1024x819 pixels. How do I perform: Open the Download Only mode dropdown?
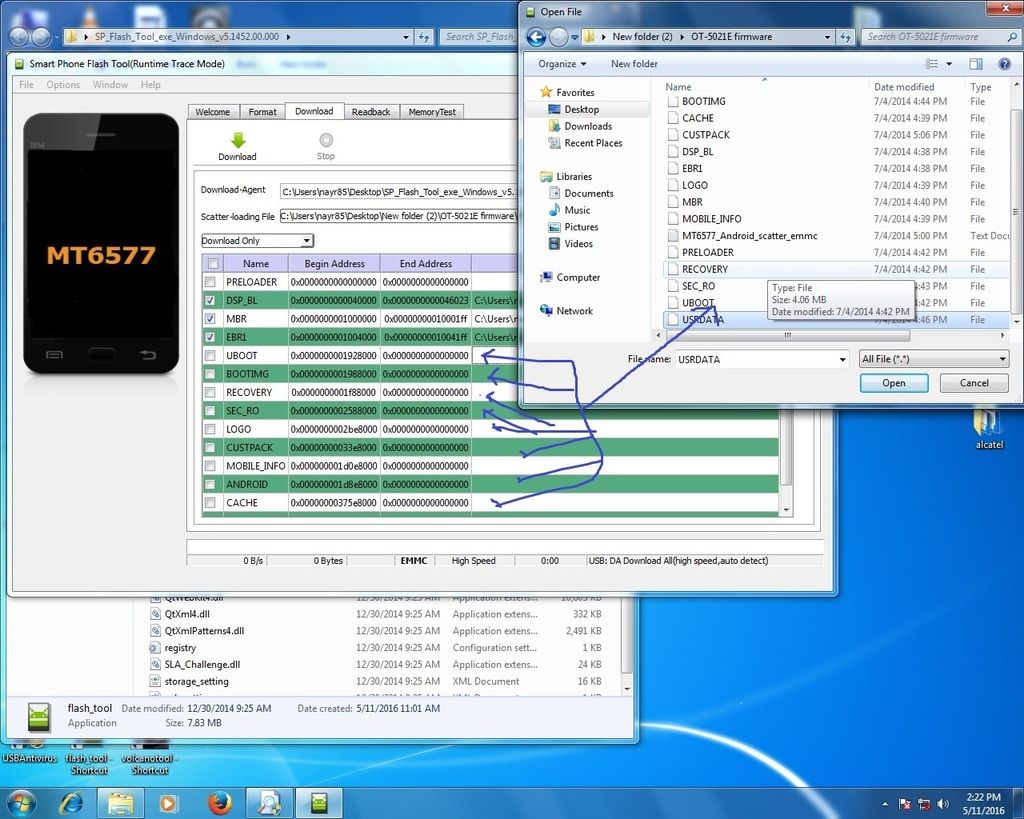pyautogui.click(x=257, y=241)
